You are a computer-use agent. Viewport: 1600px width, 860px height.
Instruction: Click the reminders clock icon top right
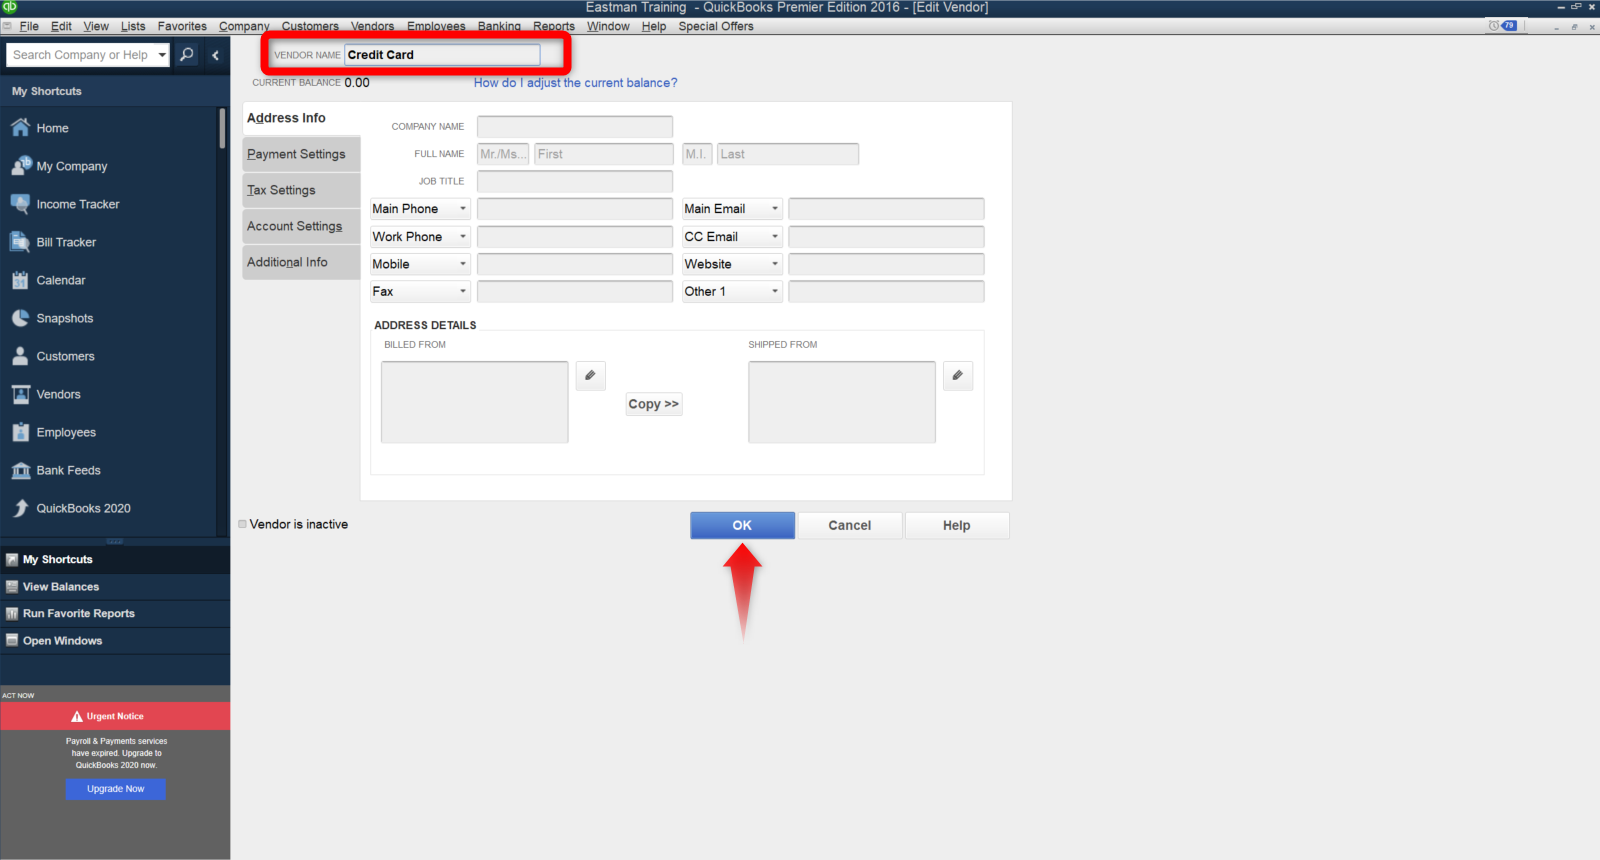pyautogui.click(x=1494, y=26)
